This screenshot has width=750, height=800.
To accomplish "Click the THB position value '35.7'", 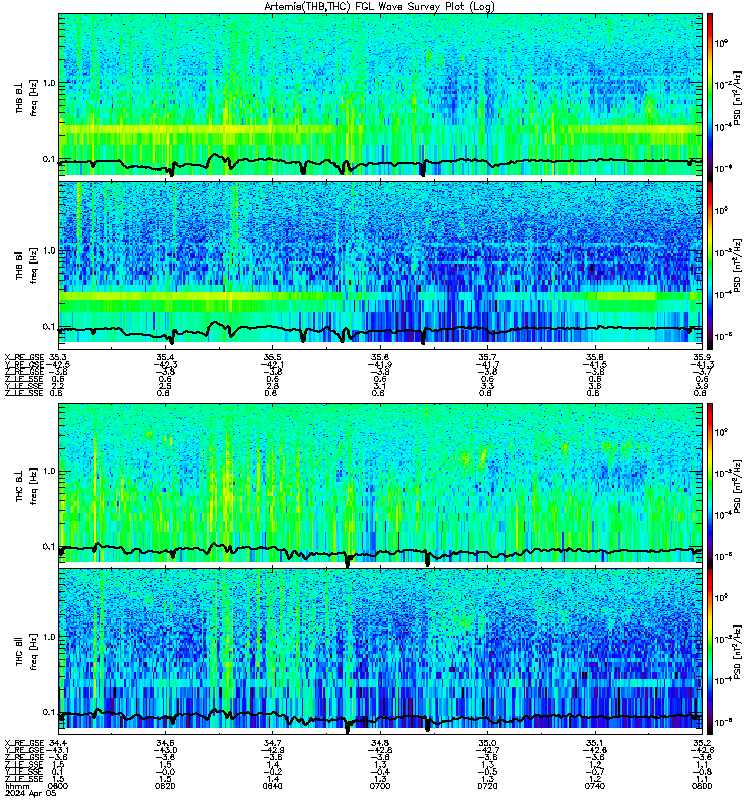I will tap(487, 357).
